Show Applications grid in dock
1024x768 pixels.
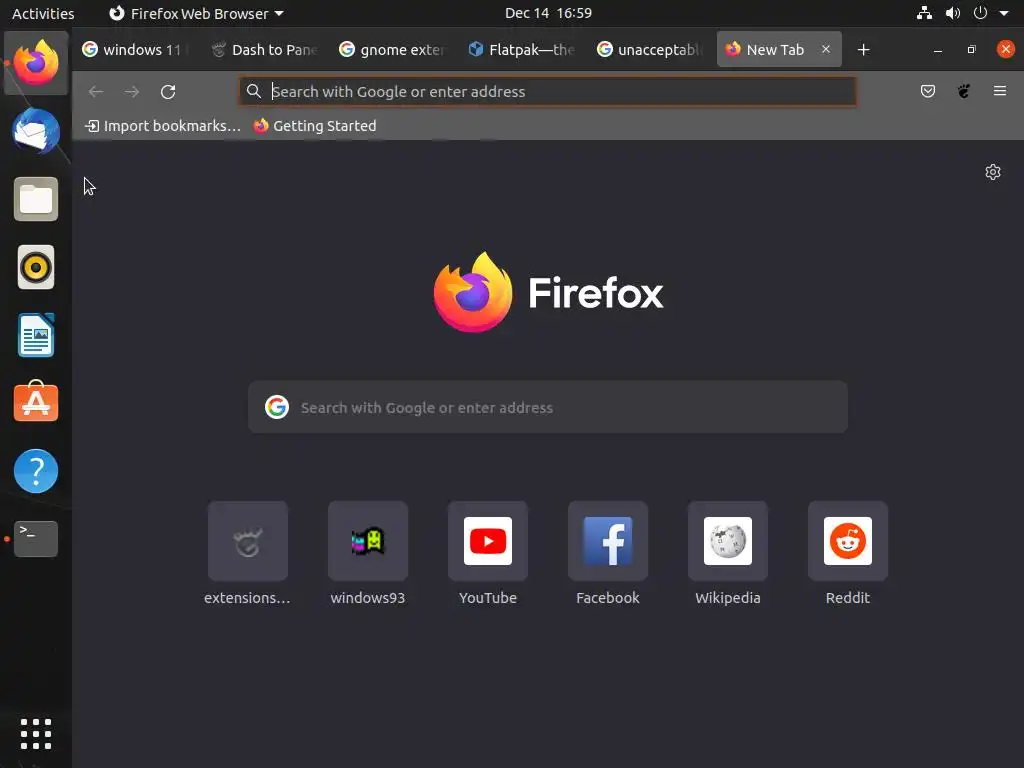[36, 734]
